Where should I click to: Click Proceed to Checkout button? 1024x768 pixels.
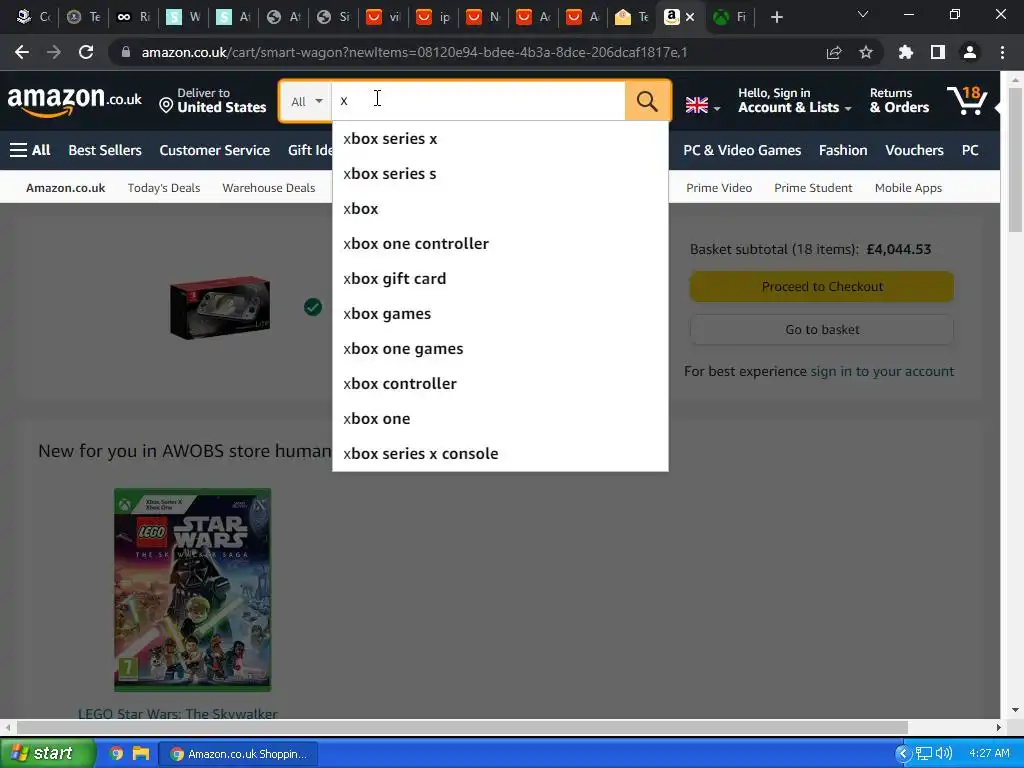pos(822,287)
